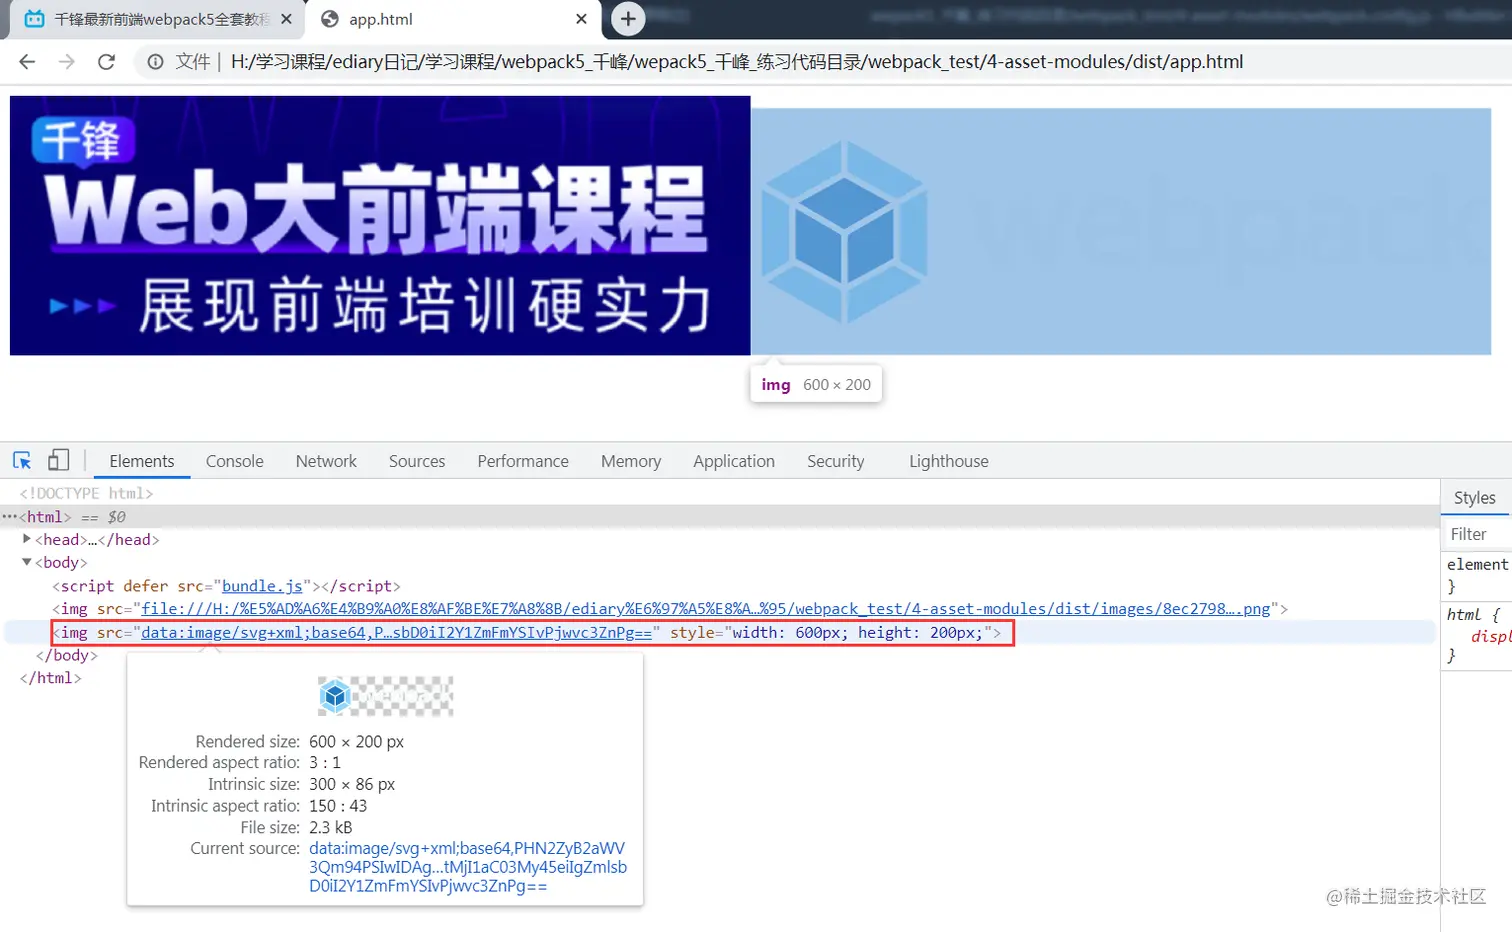
Task: Open the Sources panel tab
Action: point(417,461)
